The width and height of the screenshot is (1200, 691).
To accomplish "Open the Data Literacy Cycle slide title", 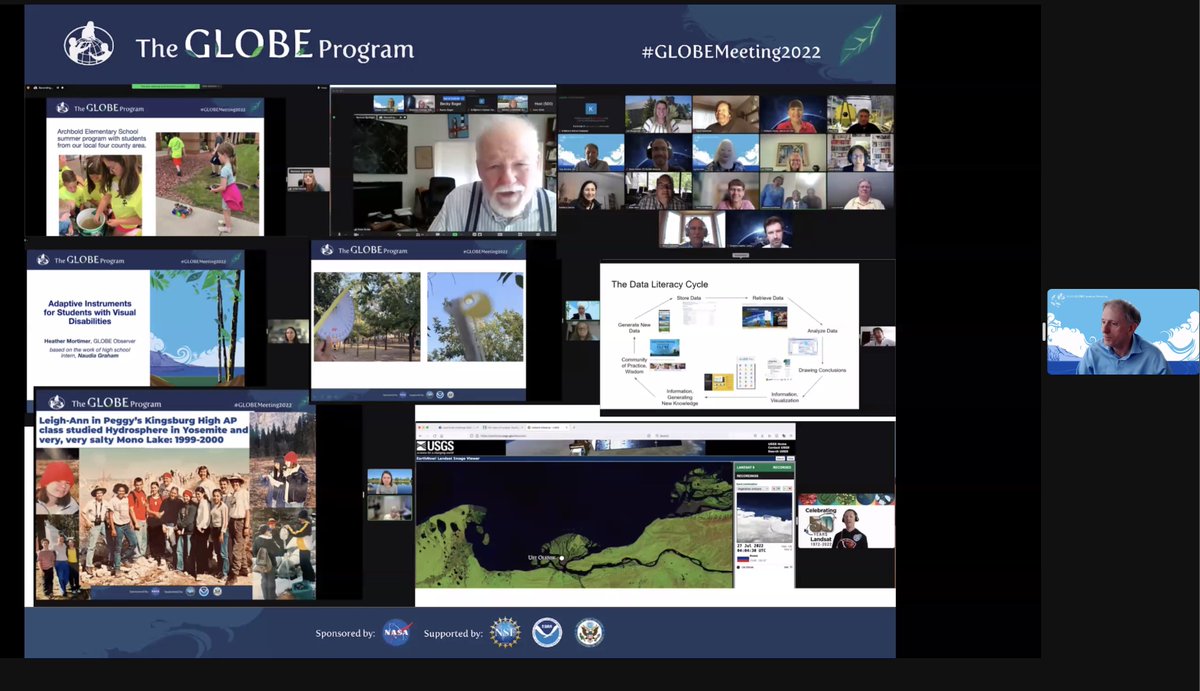I will [659, 285].
